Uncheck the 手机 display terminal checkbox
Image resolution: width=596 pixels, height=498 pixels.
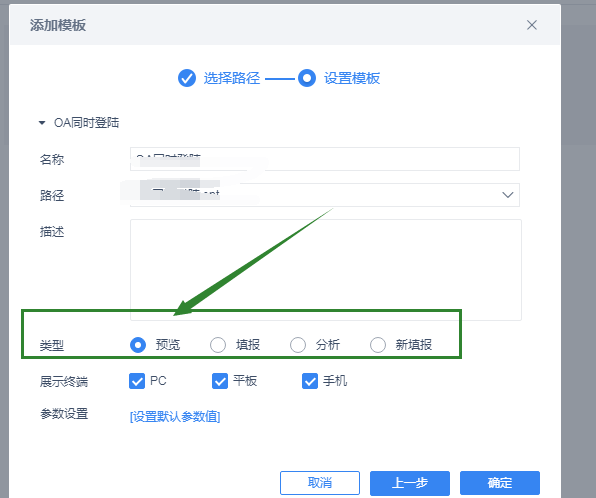tap(310, 381)
